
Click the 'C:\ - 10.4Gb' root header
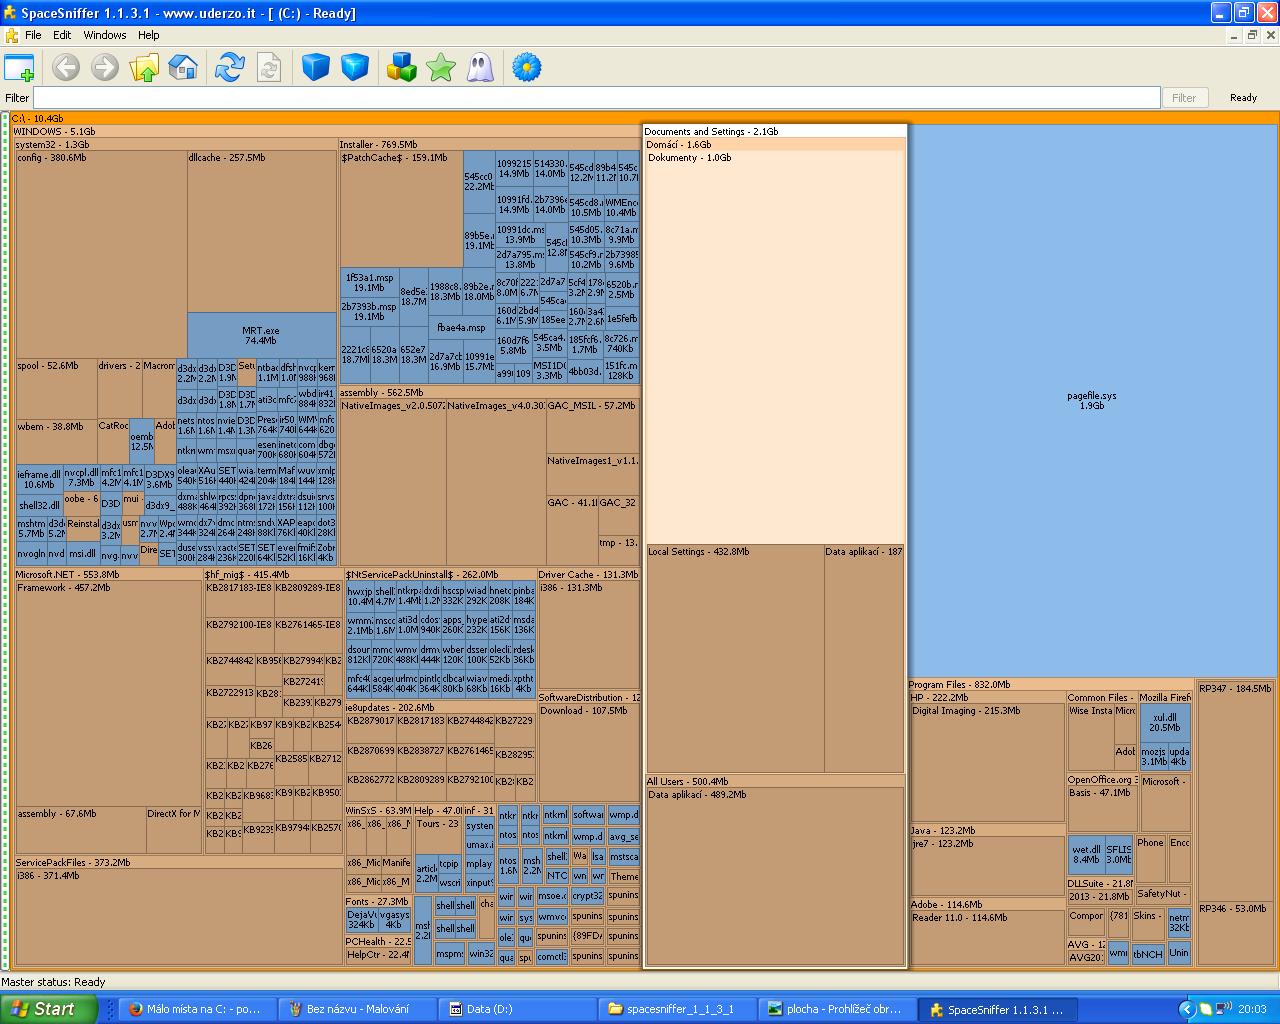pyautogui.click(x=643, y=118)
